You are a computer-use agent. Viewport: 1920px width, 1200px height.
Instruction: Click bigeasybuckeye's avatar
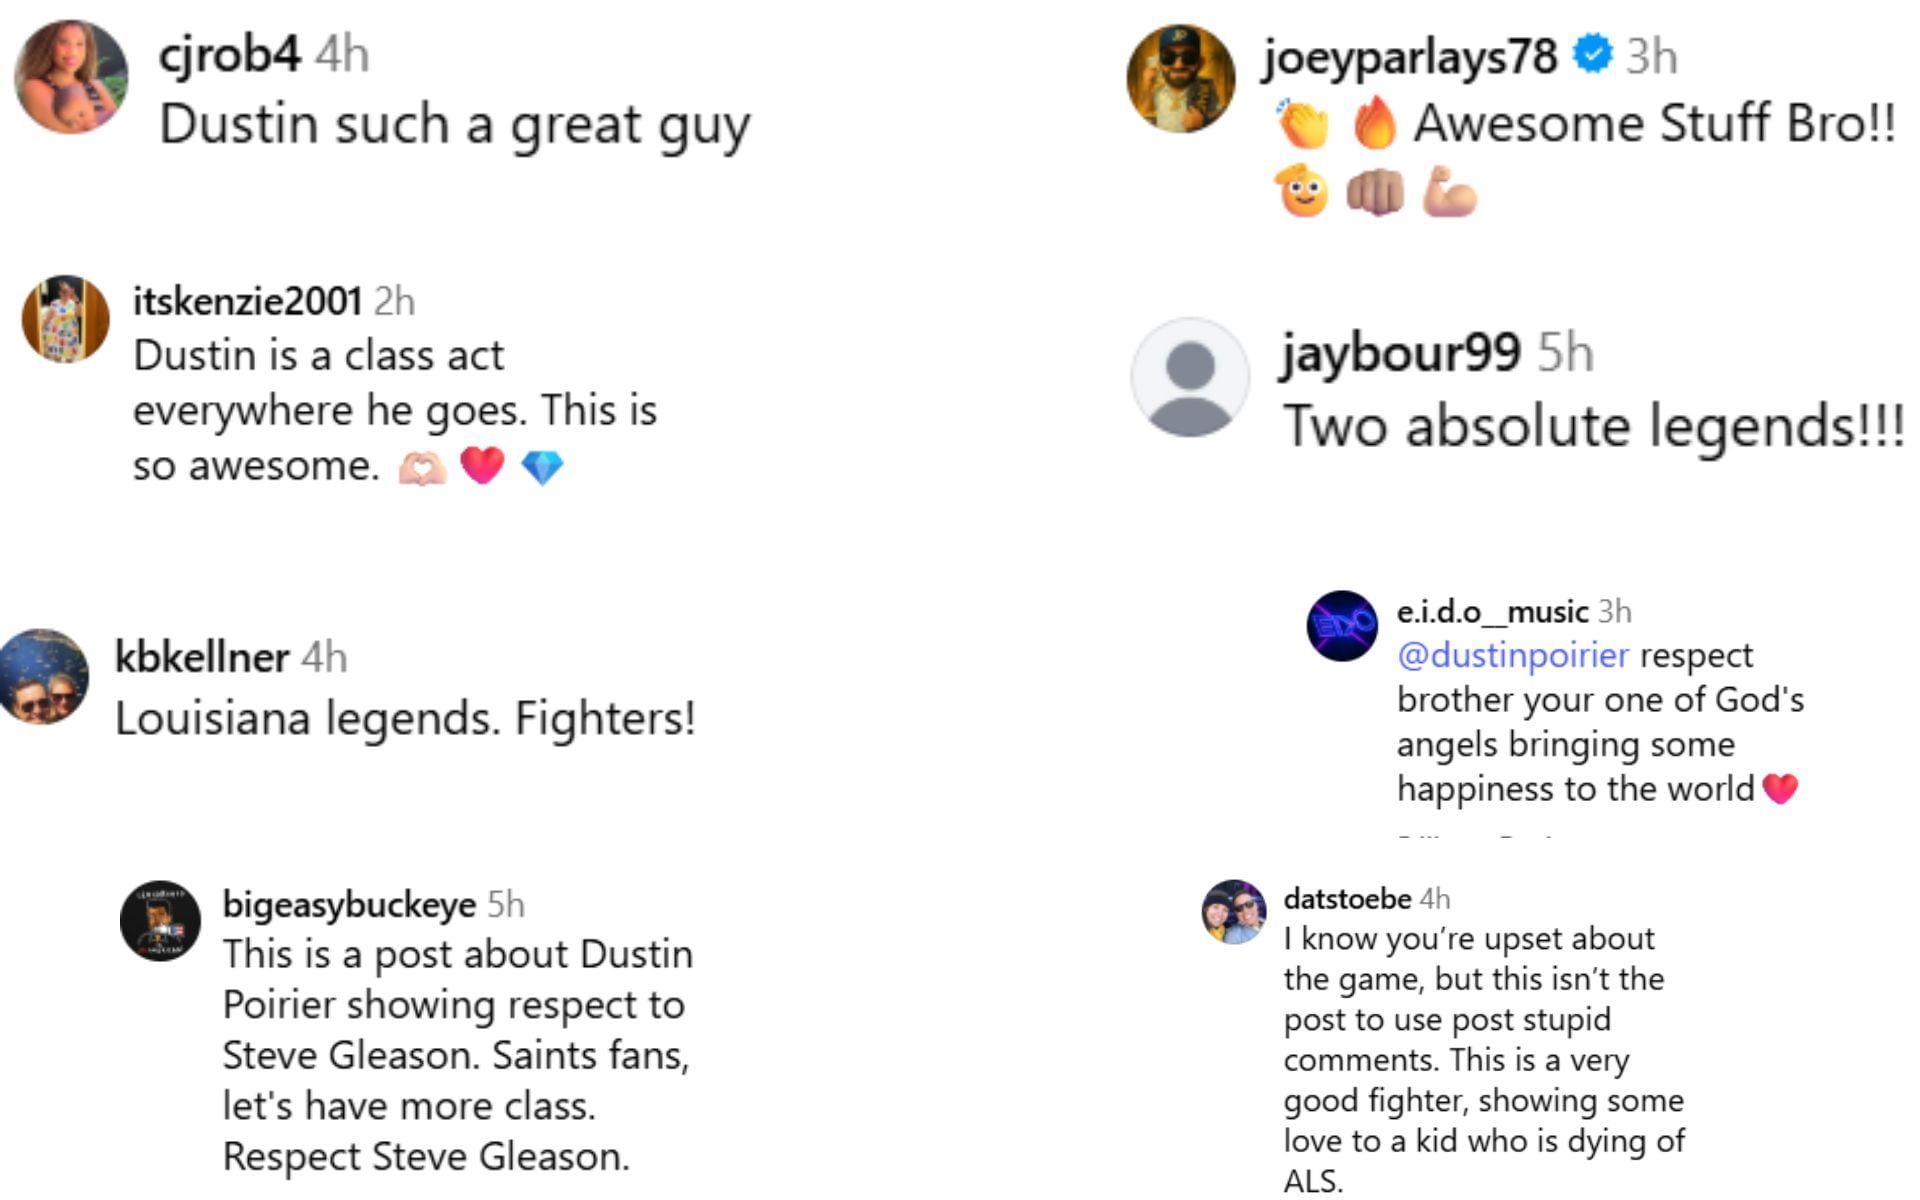tap(160, 921)
